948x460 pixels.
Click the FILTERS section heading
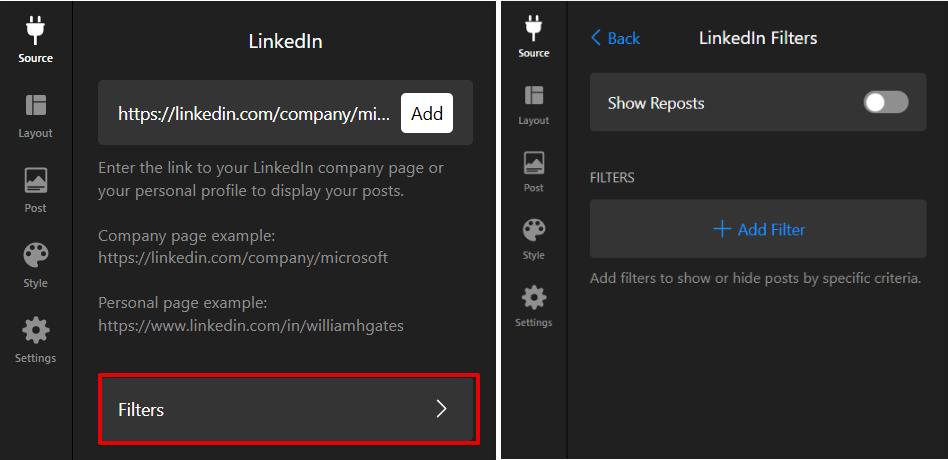[x=612, y=178]
